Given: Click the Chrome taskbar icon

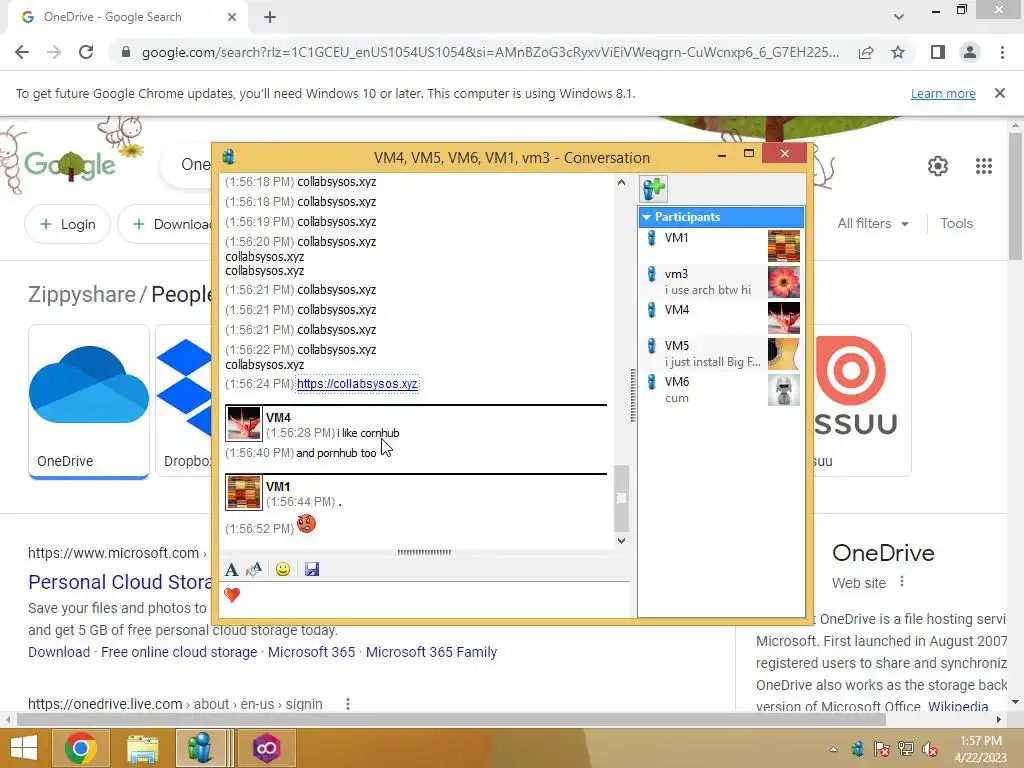Looking at the screenshot, I should 81,748.
